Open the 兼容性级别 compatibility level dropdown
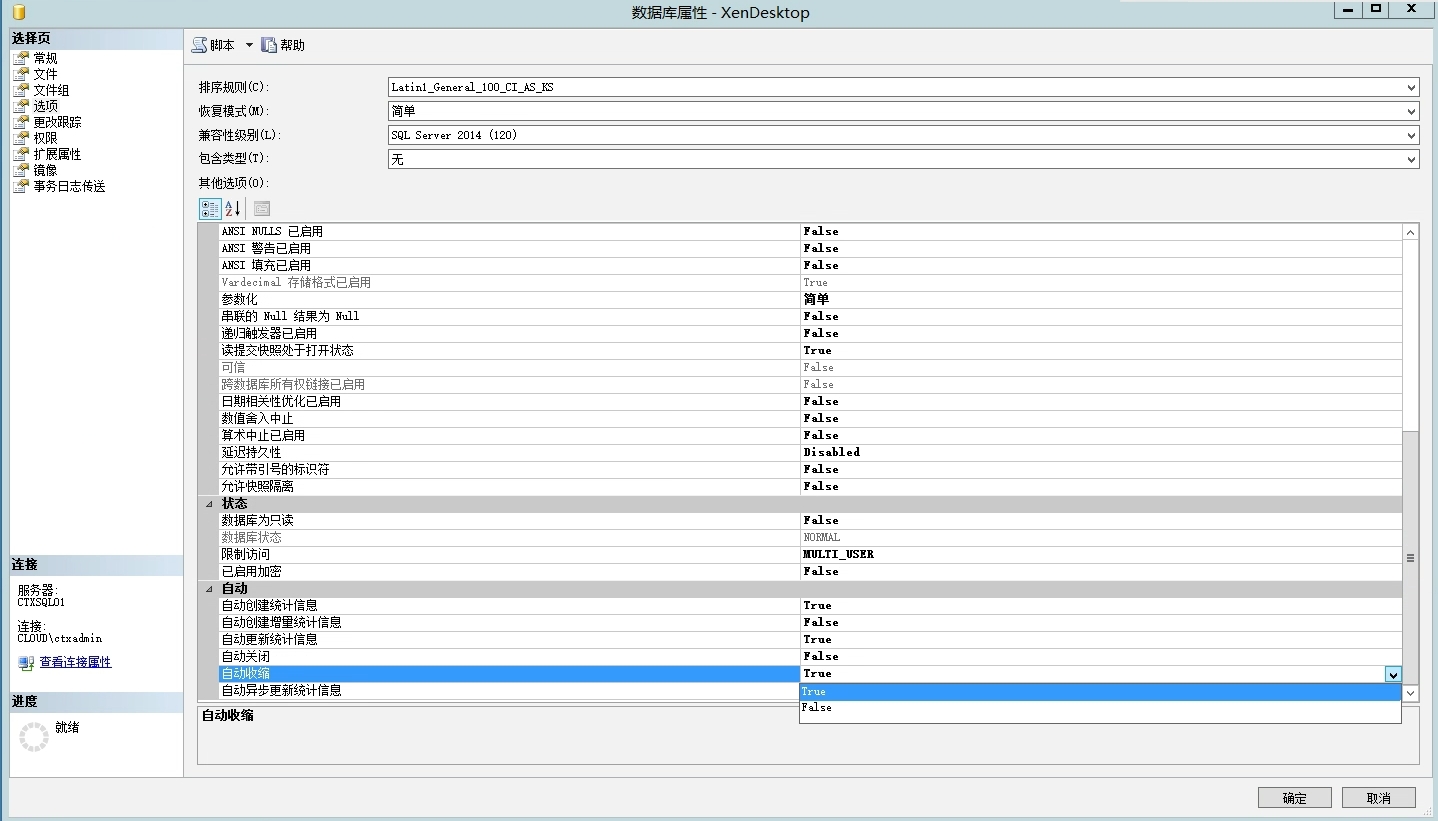 [x=1411, y=136]
